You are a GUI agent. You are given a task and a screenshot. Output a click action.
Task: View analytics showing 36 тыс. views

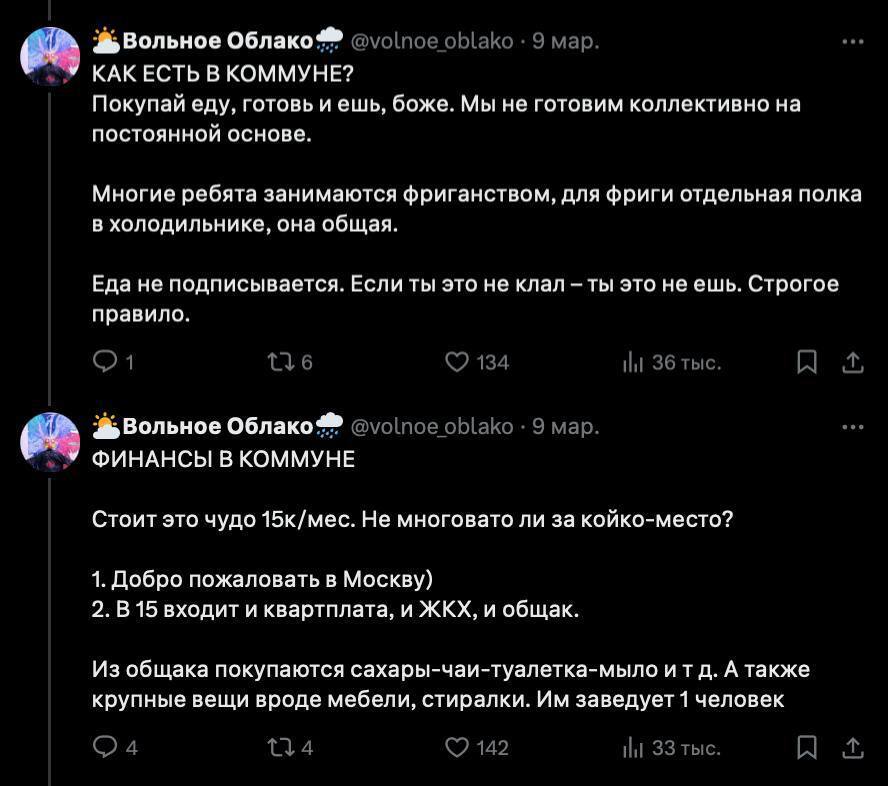[633, 362]
